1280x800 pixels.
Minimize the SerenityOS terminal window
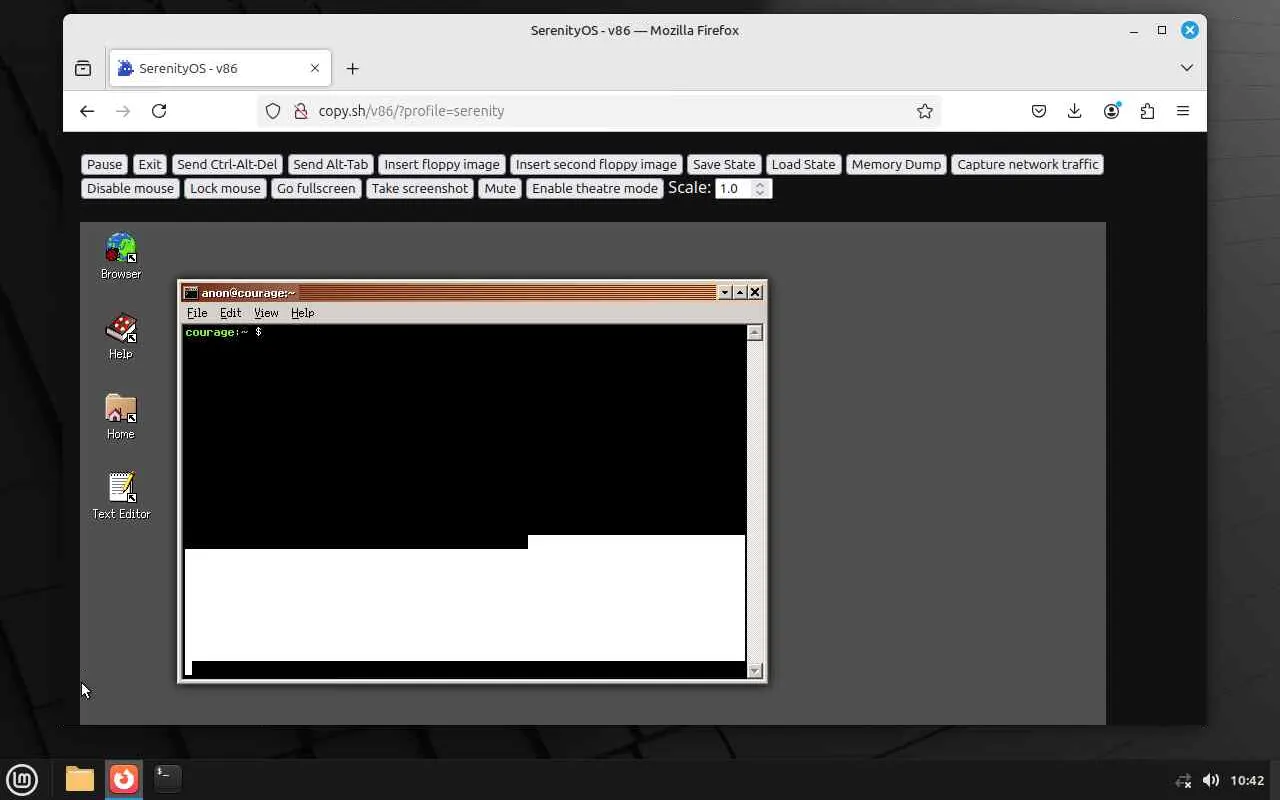(x=725, y=292)
